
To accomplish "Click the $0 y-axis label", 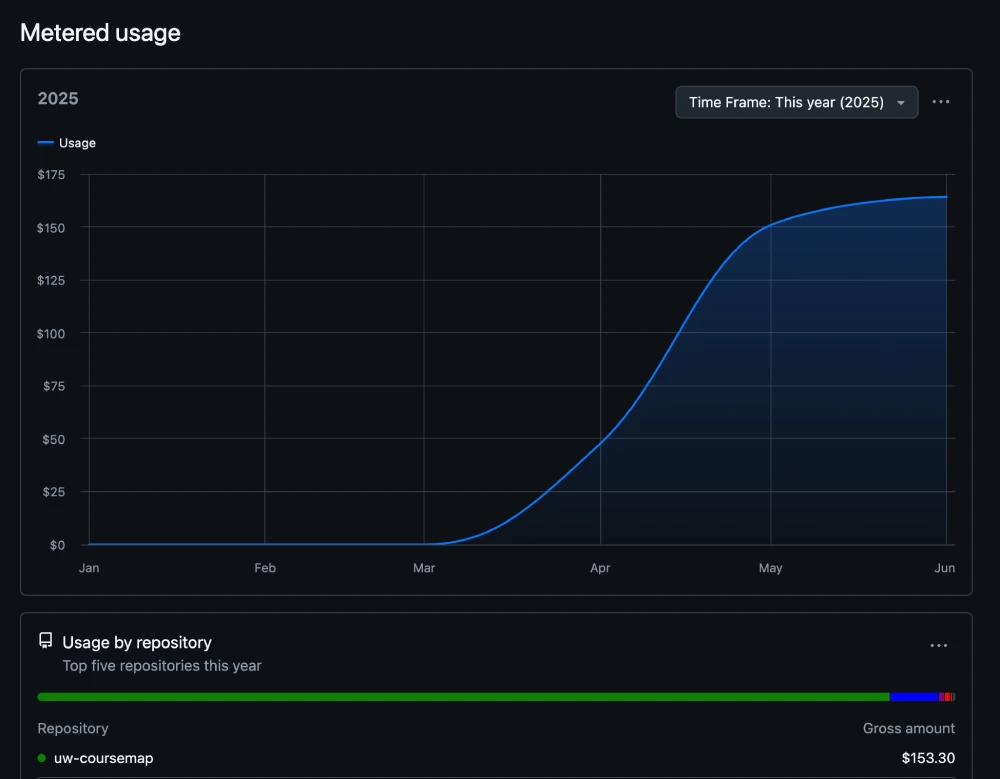I will (x=57, y=545).
